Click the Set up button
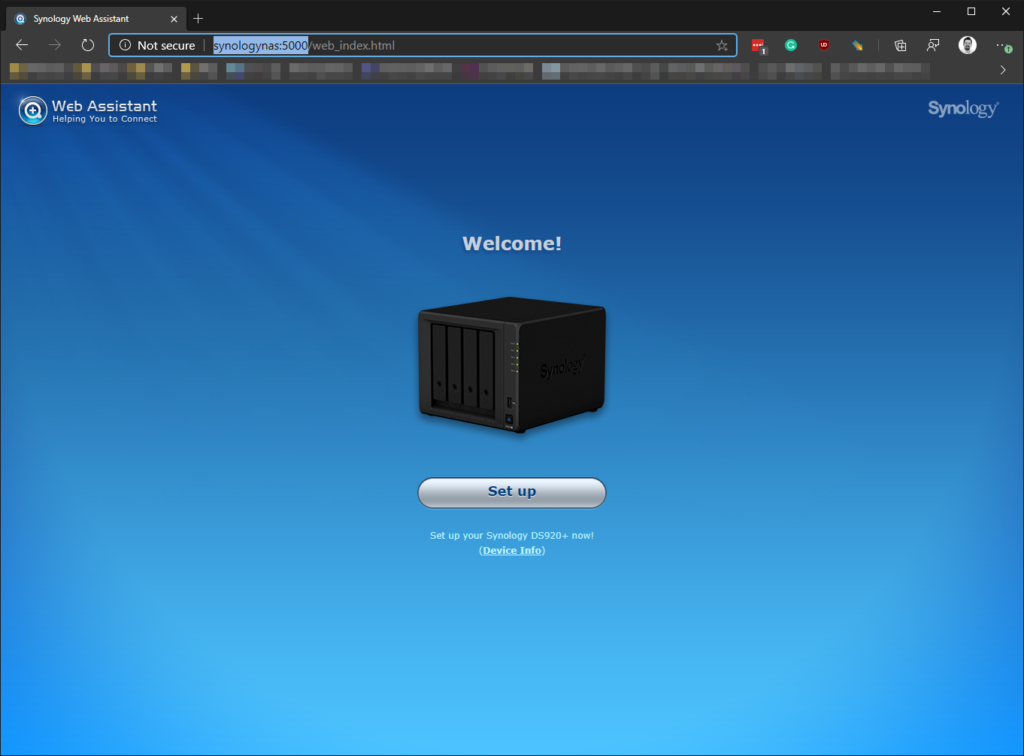The height and width of the screenshot is (756, 1024). click(x=511, y=492)
